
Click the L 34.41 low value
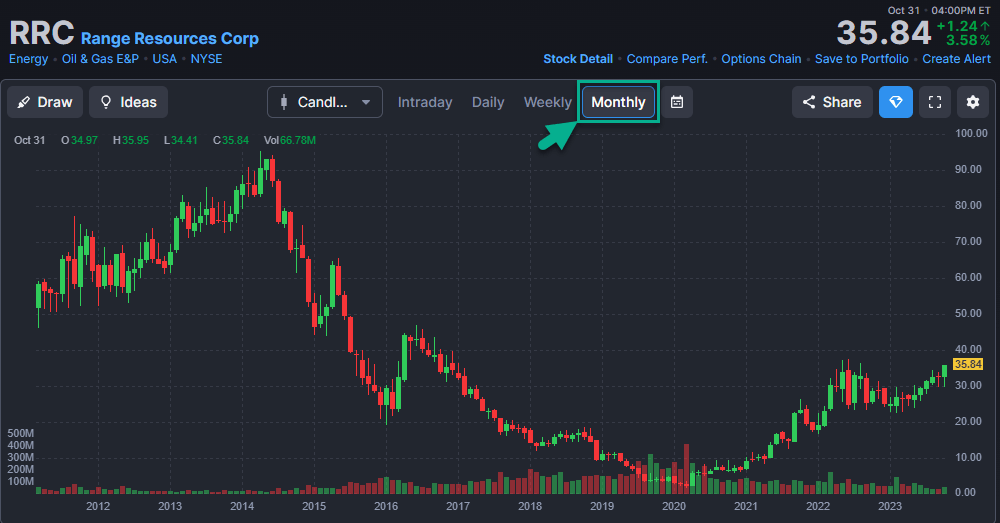pos(180,140)
